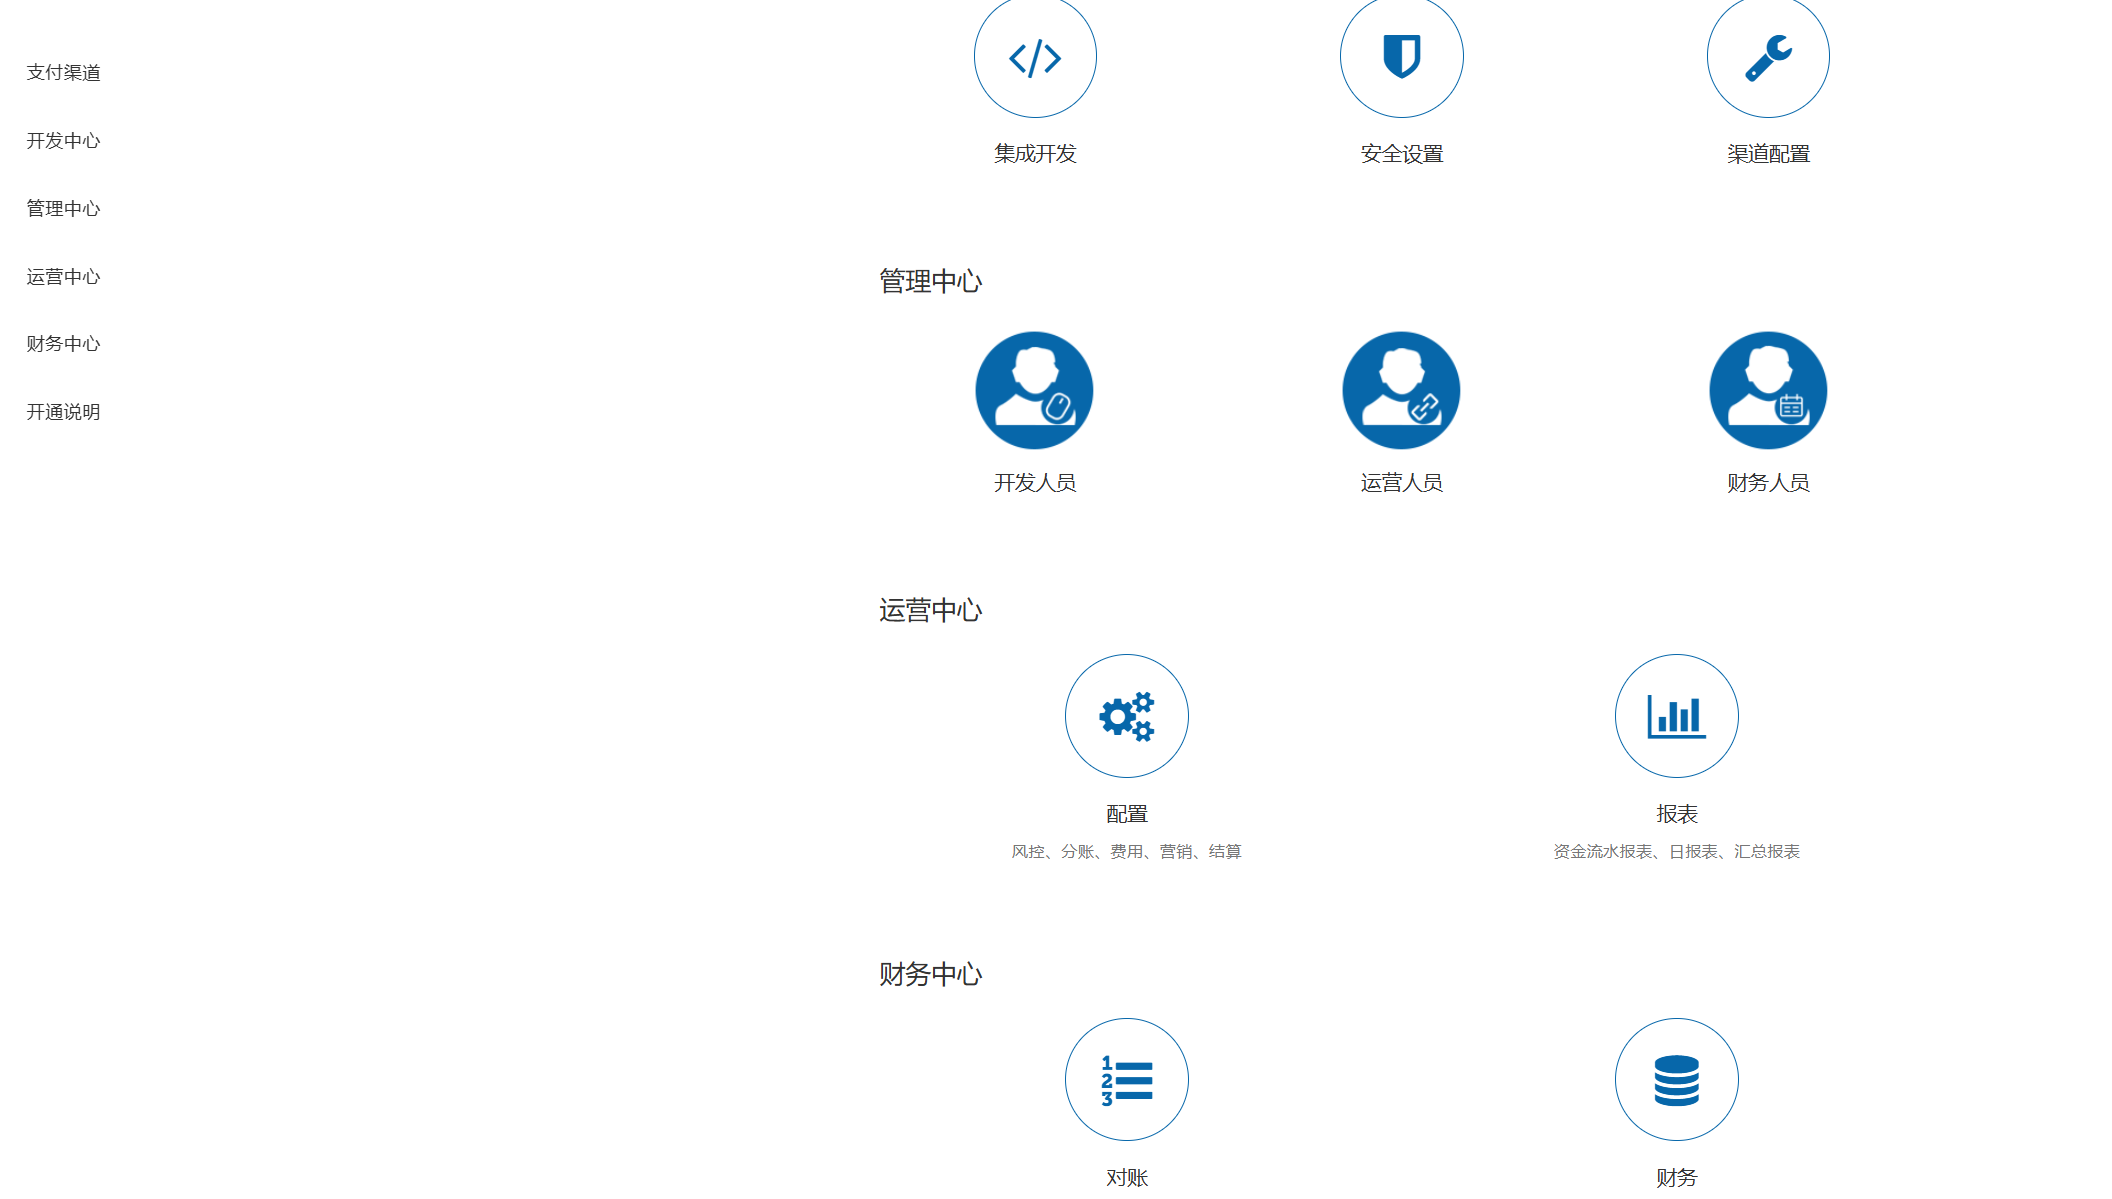2112x1199 pixels.
Task: Select 开发中心 from the sidebar
Action: point(62,141)
